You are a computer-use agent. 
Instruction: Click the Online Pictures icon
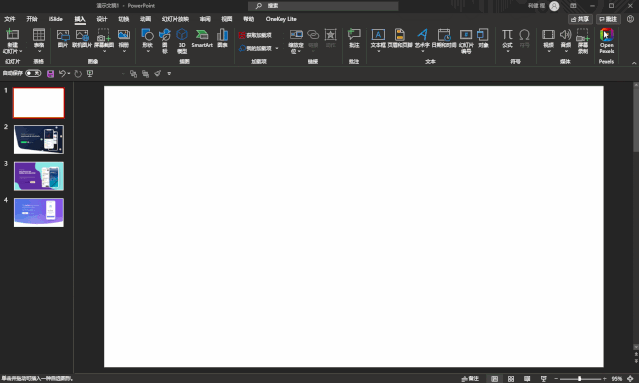coord(82,35)
